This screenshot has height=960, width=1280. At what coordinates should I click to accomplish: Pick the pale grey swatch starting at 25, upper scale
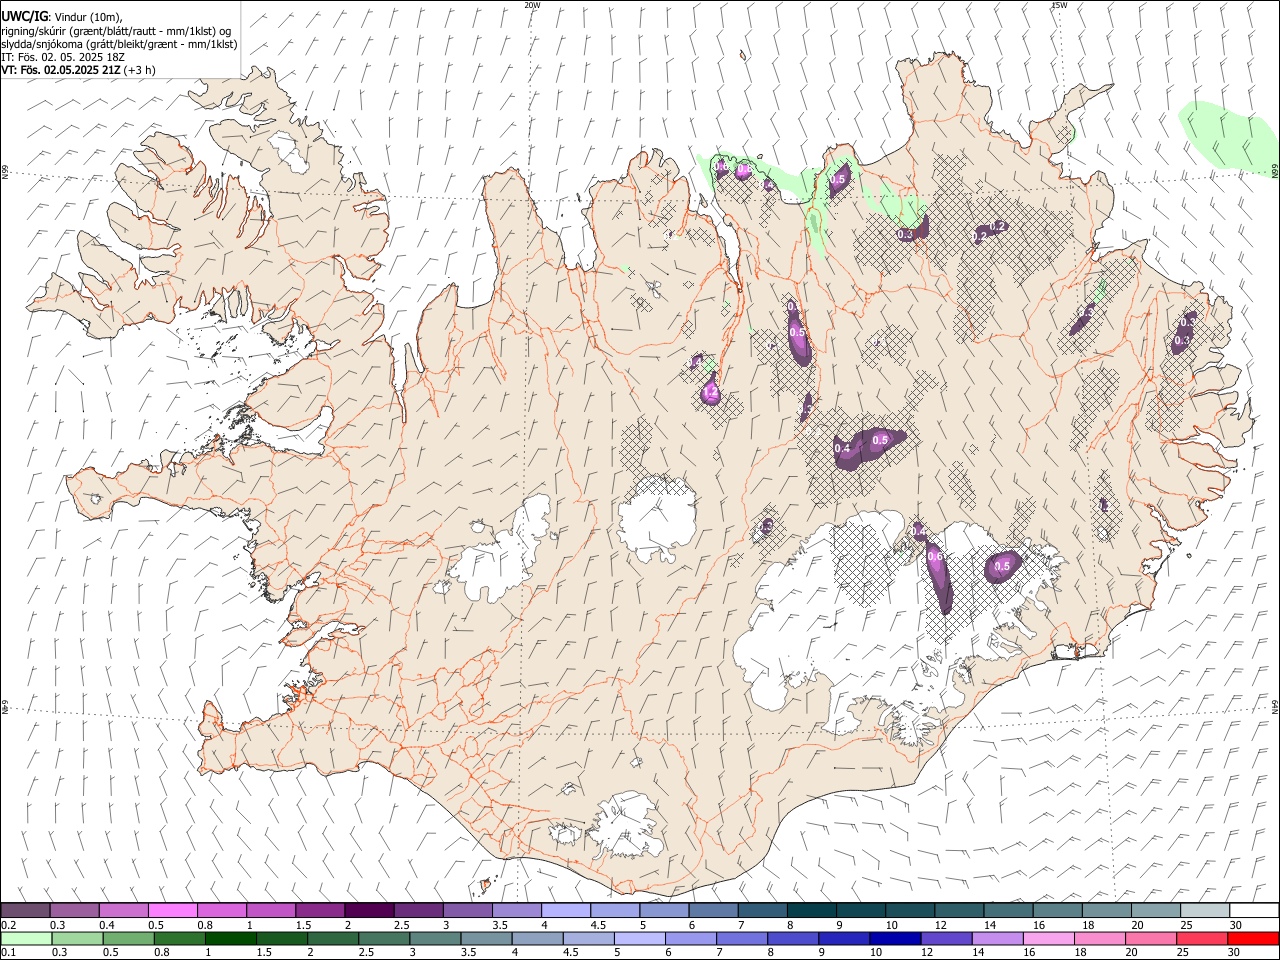(x=1204, y=911)
